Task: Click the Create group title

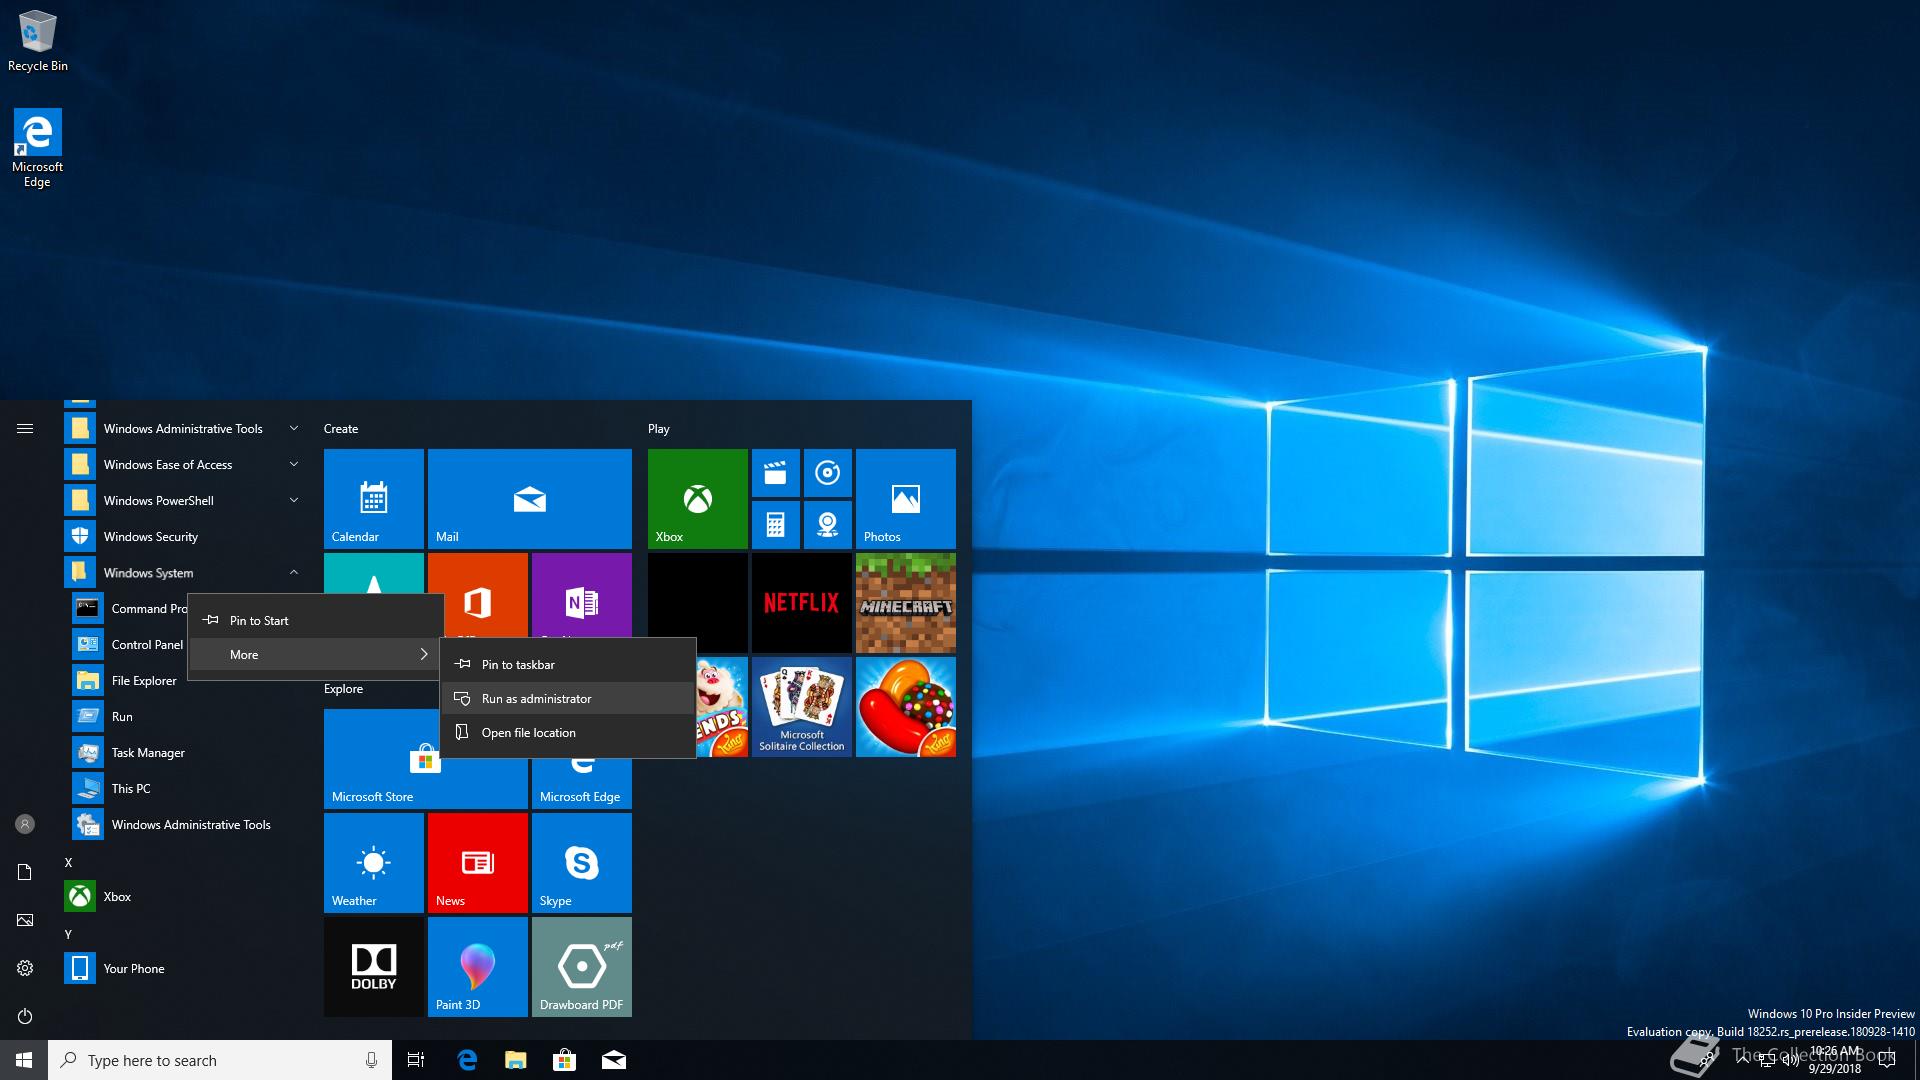Action: pyautogui.click(x=341, y=428)
